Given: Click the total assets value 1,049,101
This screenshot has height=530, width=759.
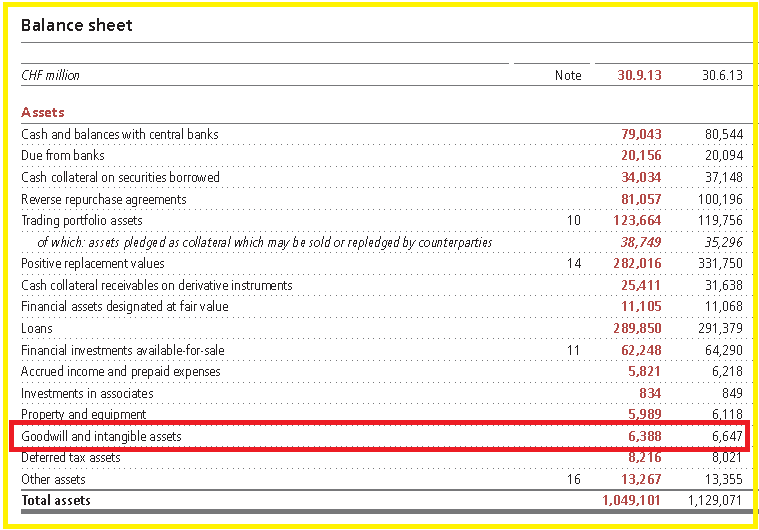Looking at the screenshot, I should [x=631, y=500].
